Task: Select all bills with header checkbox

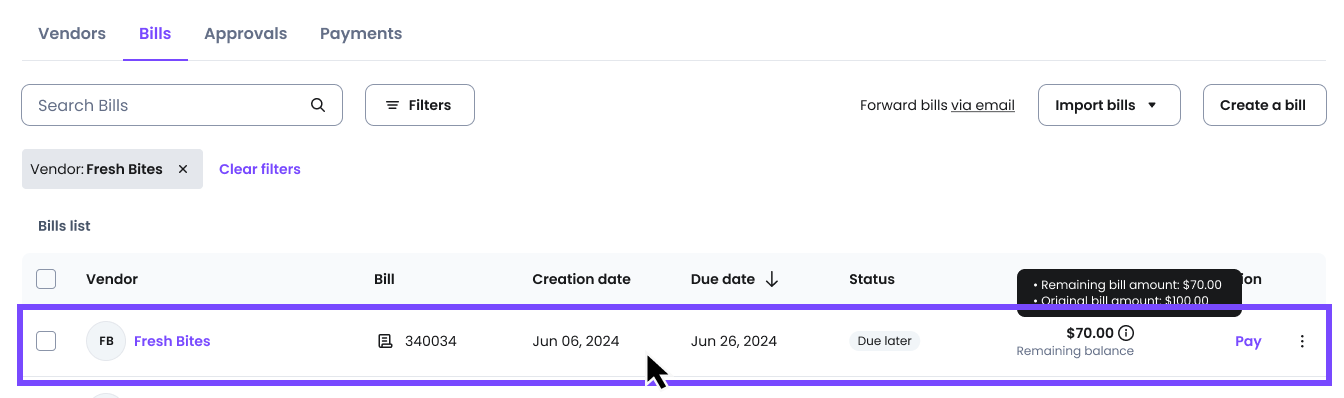Action: coord(46,279)
